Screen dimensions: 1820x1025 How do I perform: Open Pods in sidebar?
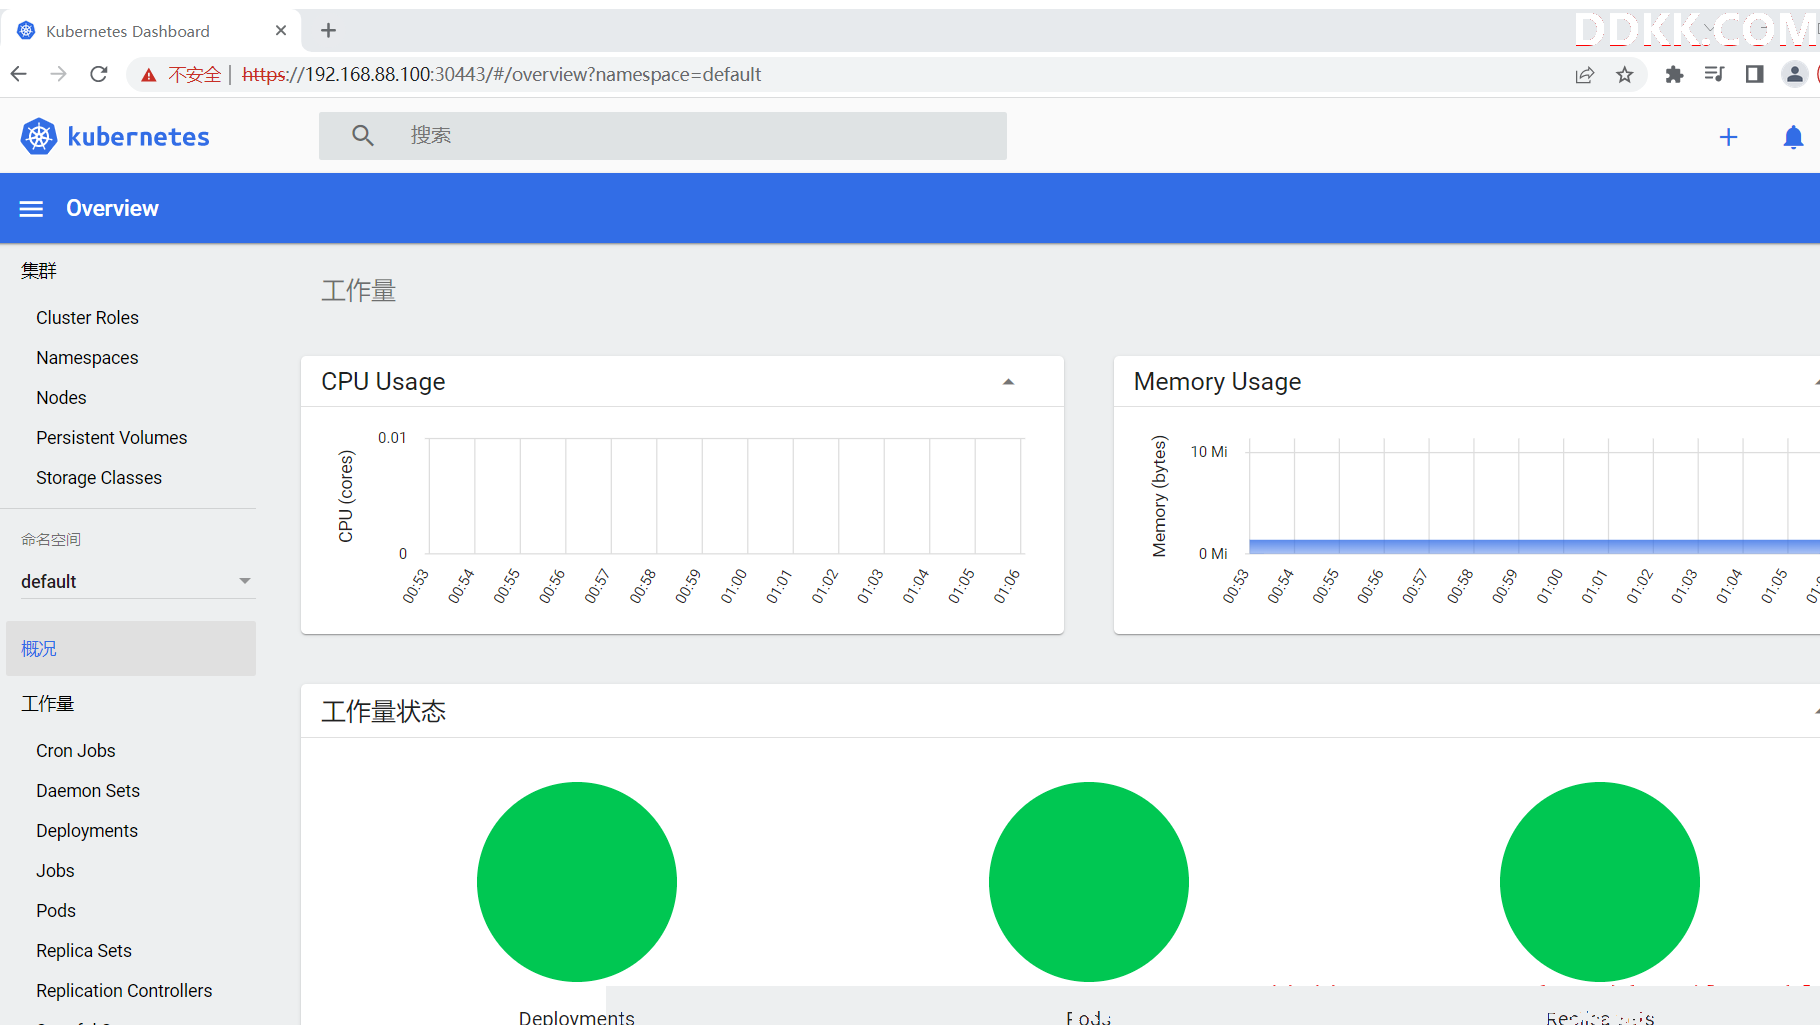pos(56,911)
